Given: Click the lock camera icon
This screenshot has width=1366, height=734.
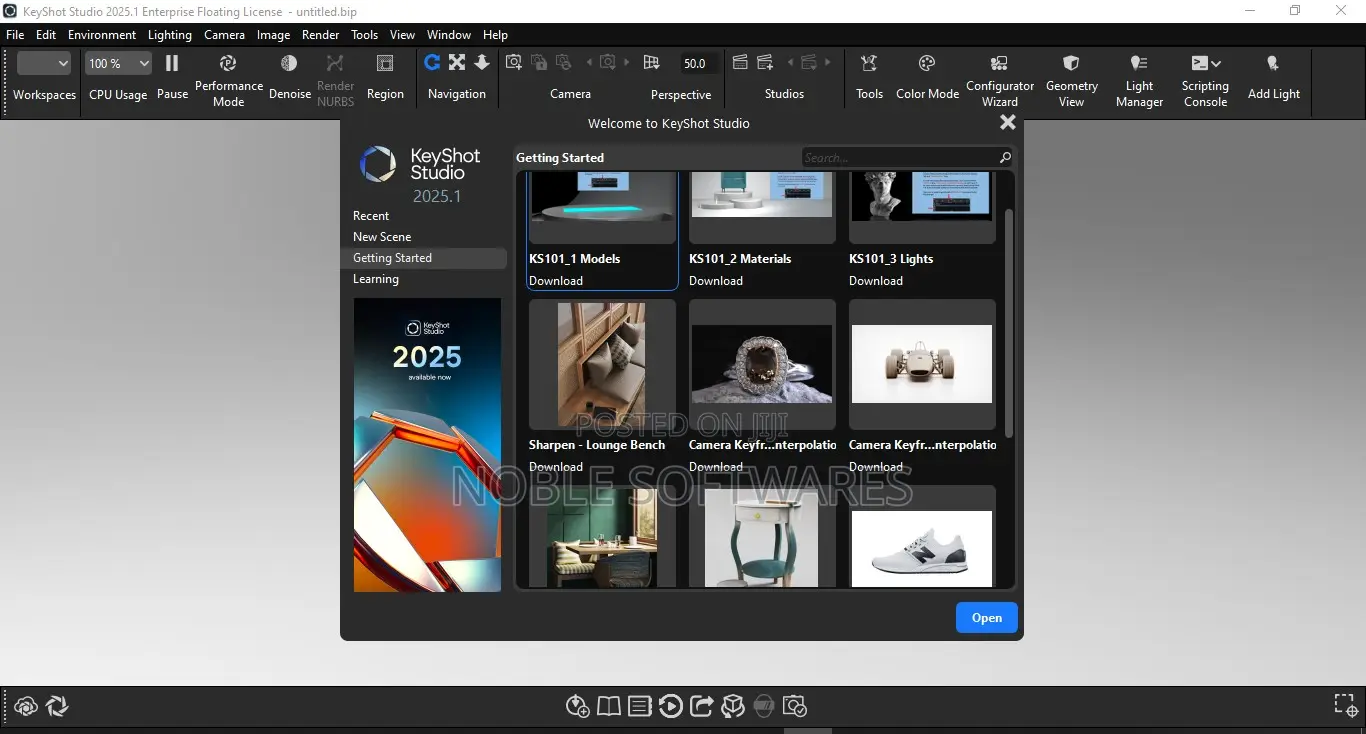Looking at the screenshot, I should click(539, 63).
